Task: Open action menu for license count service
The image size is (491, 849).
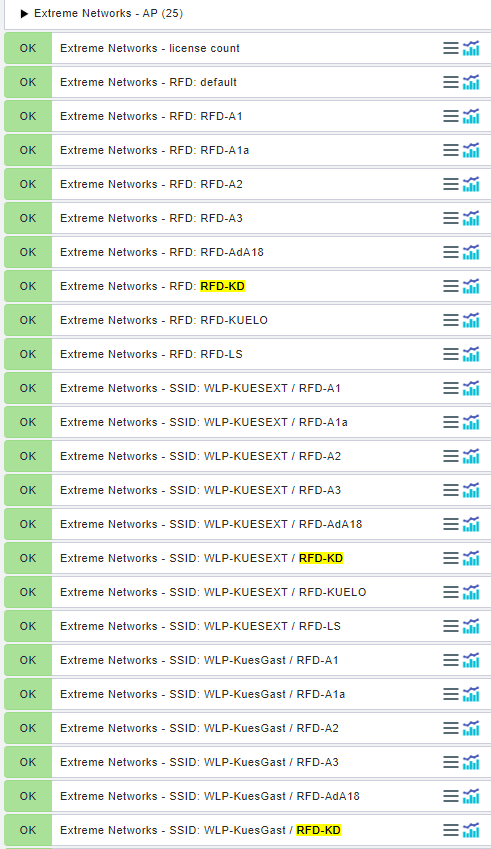Action: (x=450, y=48)
